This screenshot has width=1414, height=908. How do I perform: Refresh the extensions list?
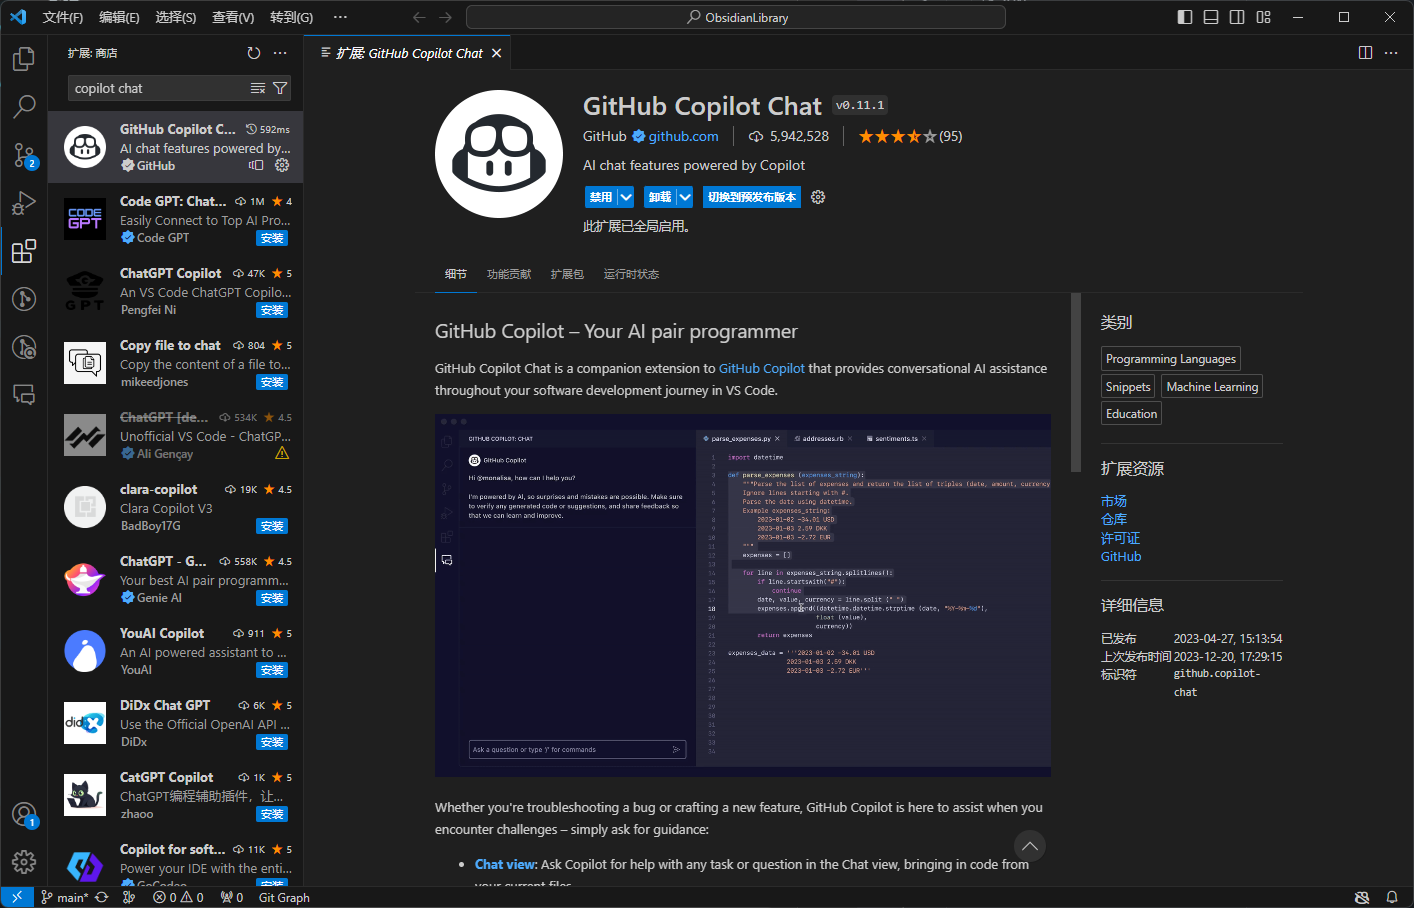coord(254,52)
